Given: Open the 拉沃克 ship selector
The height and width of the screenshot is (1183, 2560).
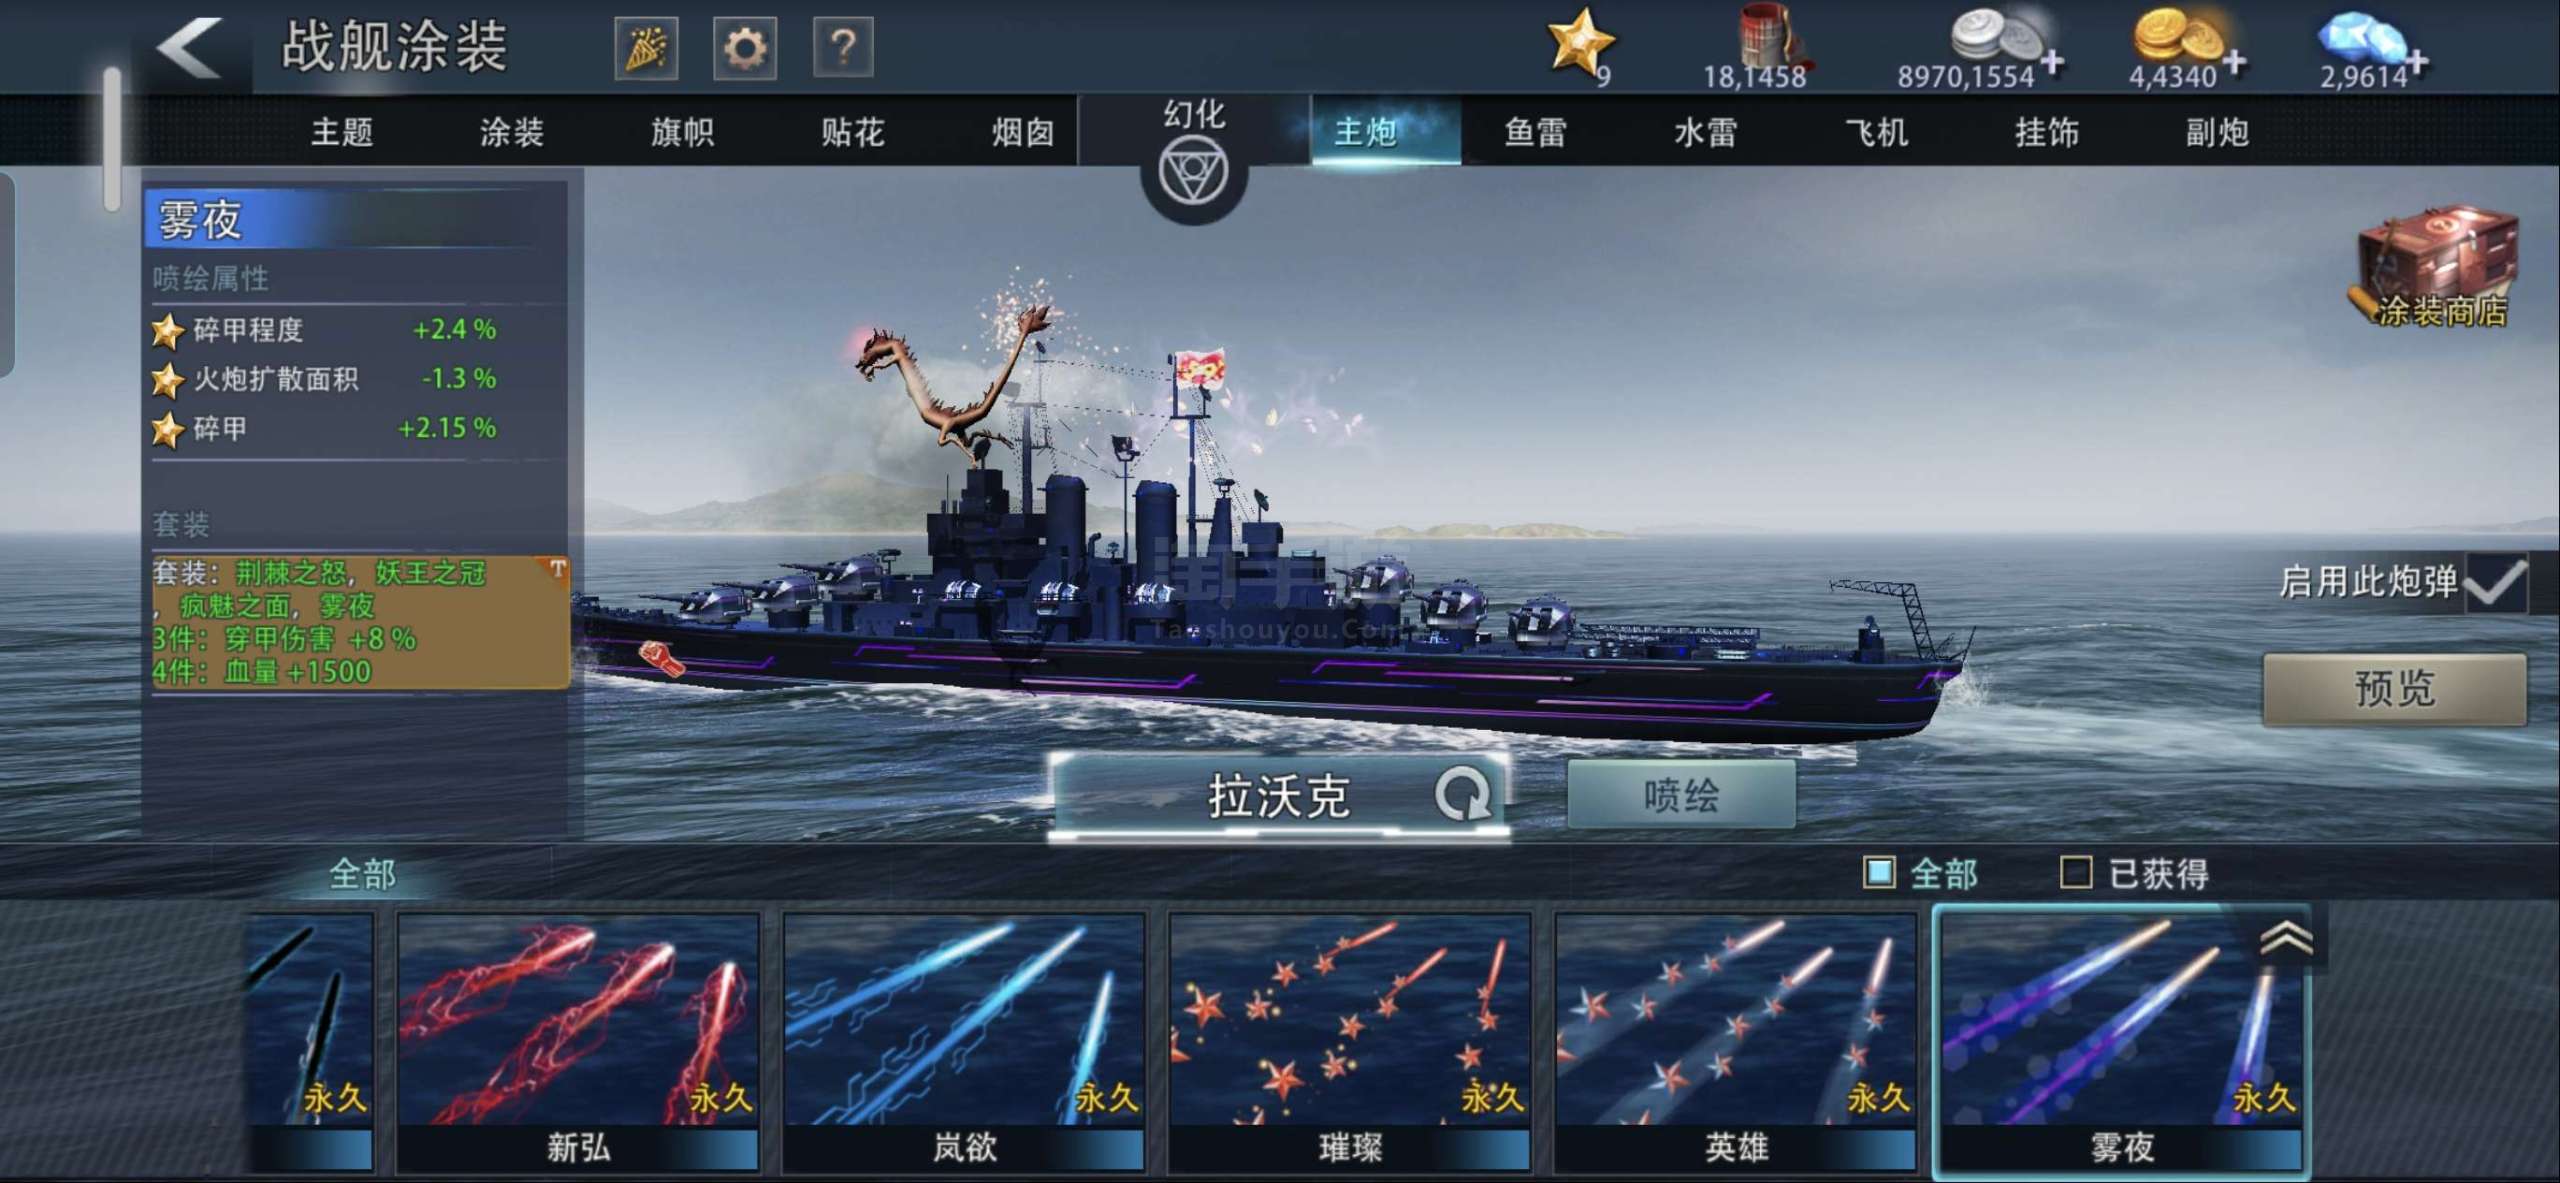Looking at the screenshot, I should click(1279, 796).
